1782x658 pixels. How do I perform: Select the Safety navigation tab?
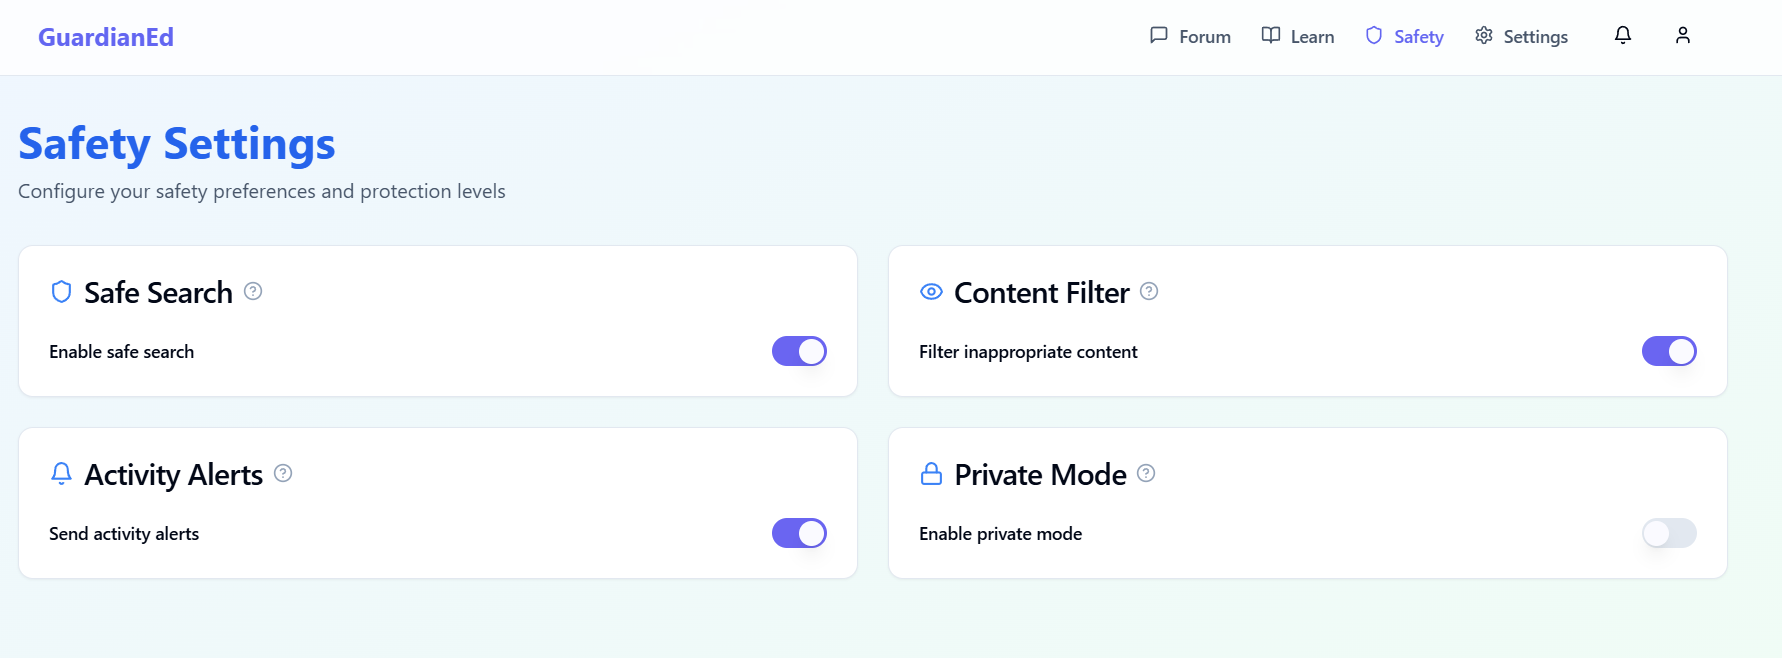point(1405,37)
